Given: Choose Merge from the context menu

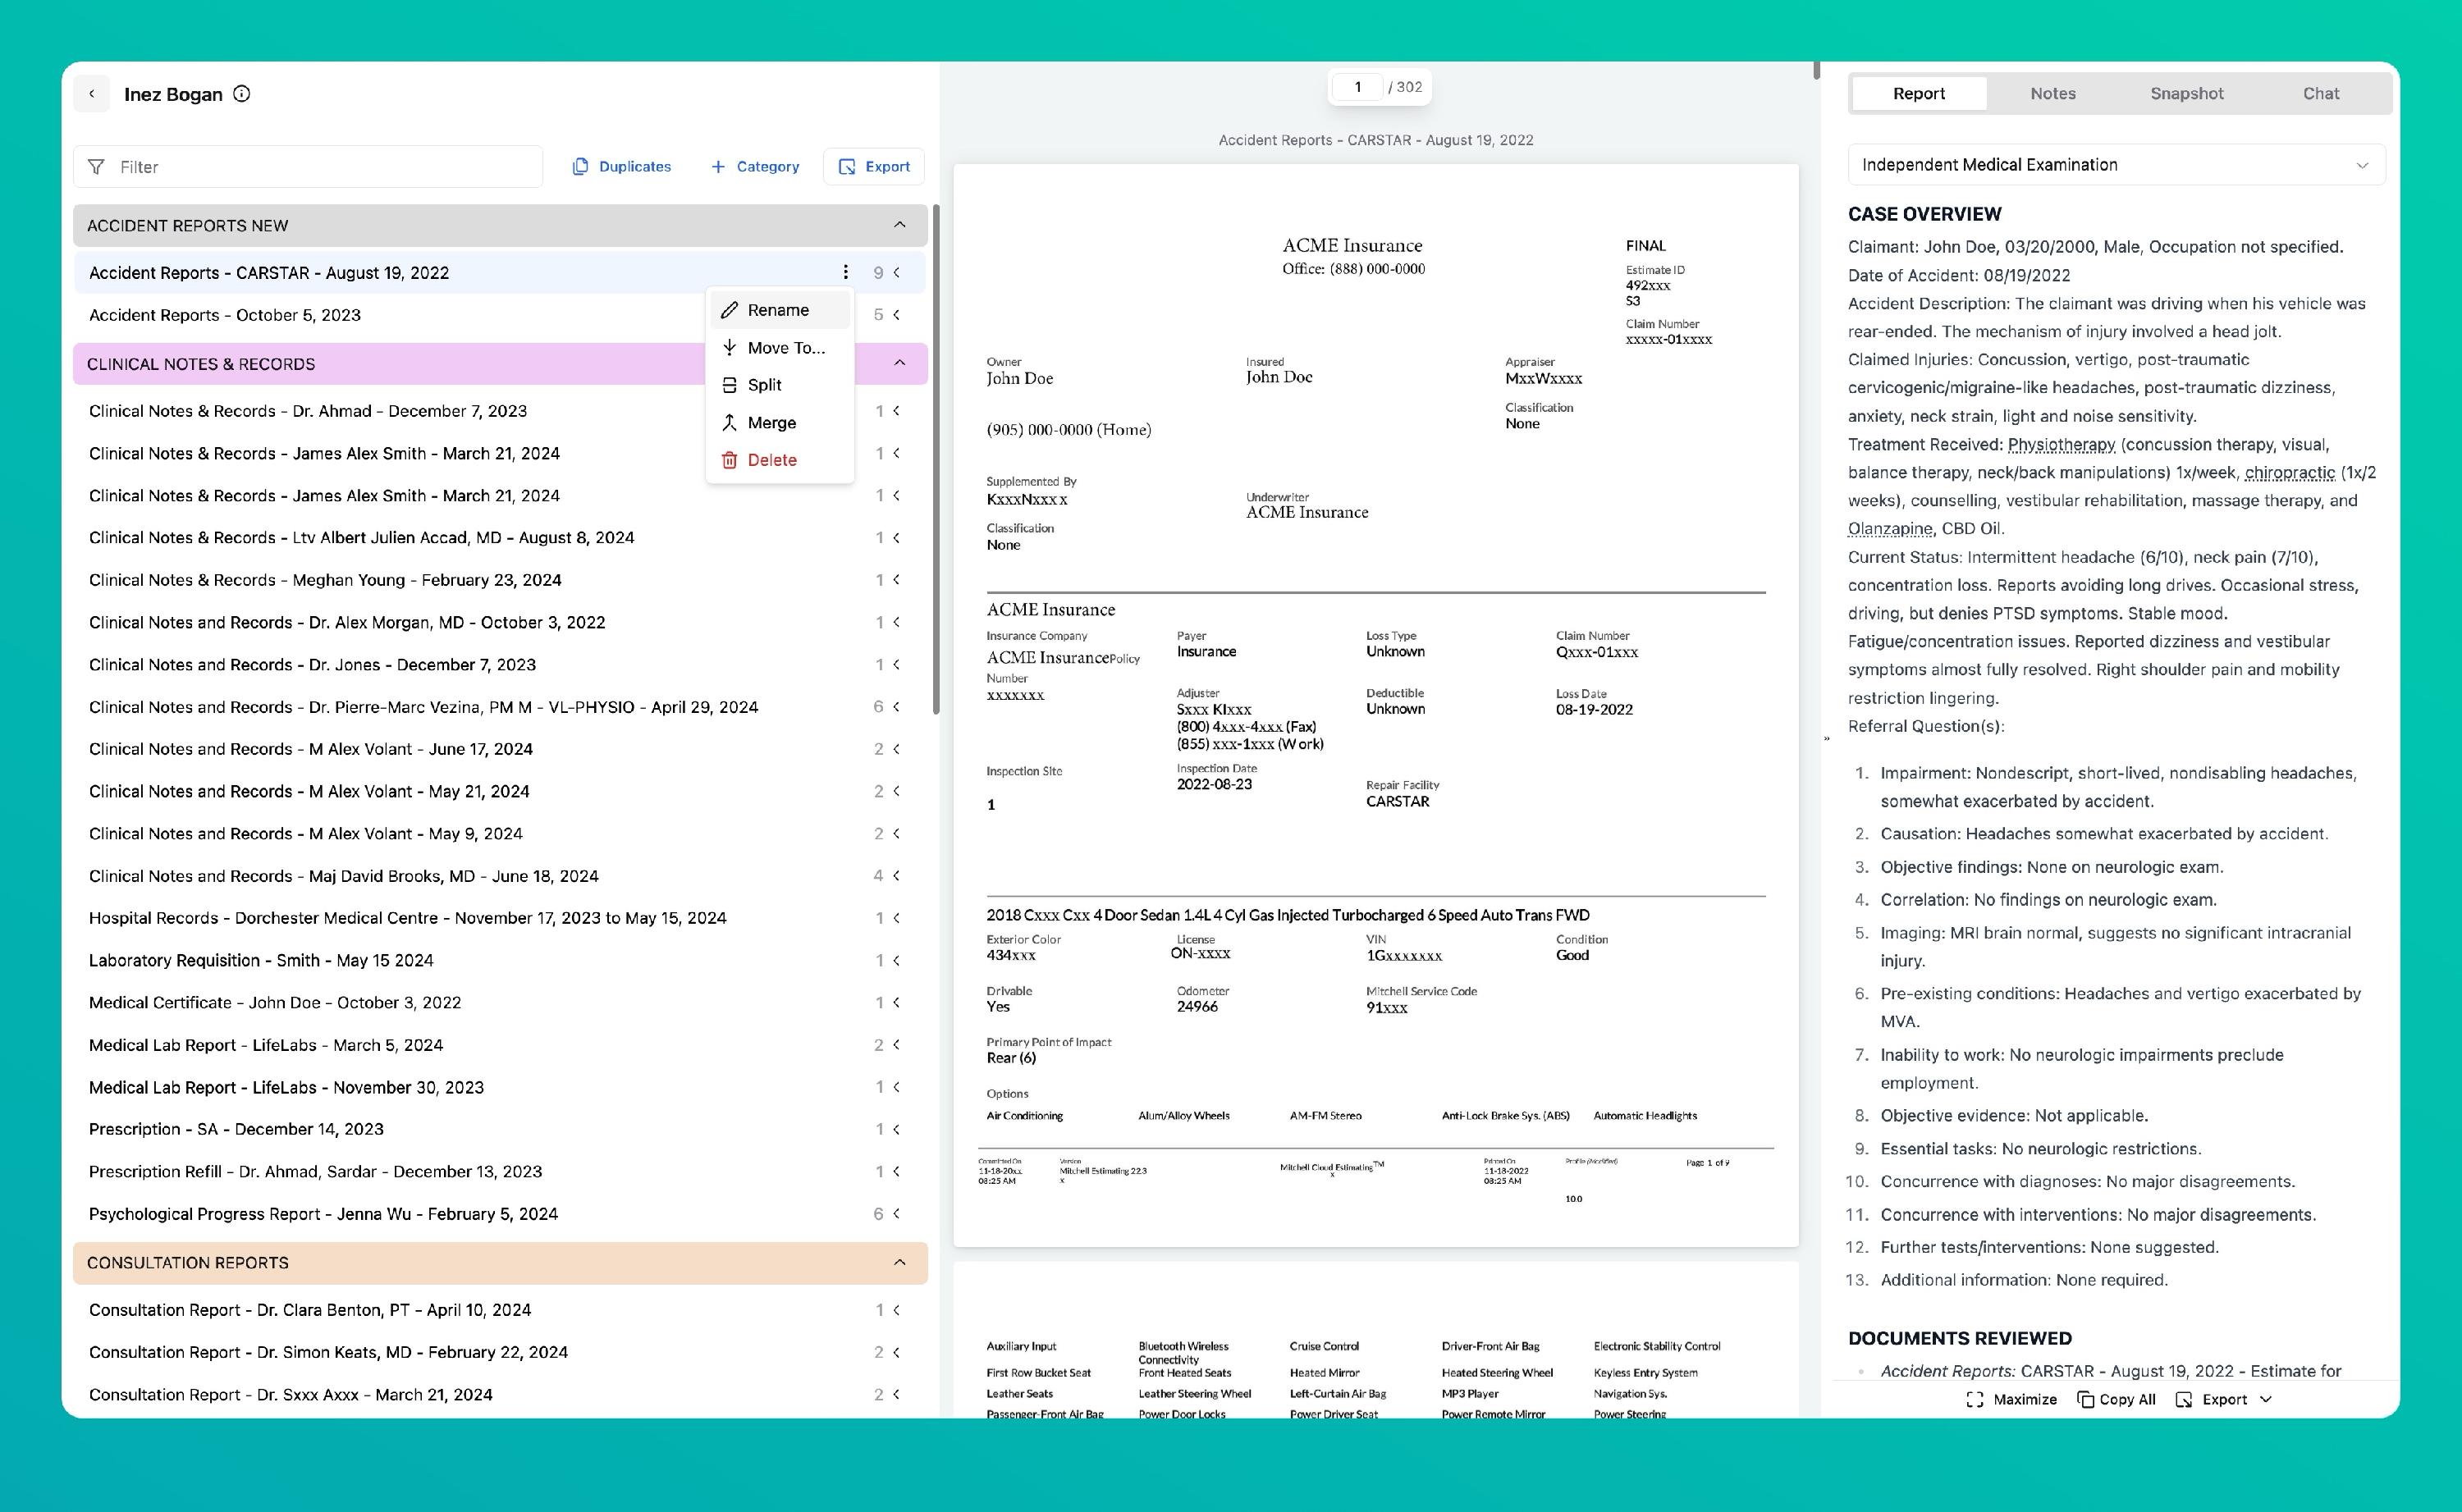Looking at the screenshot, I should tap(771, 423).
